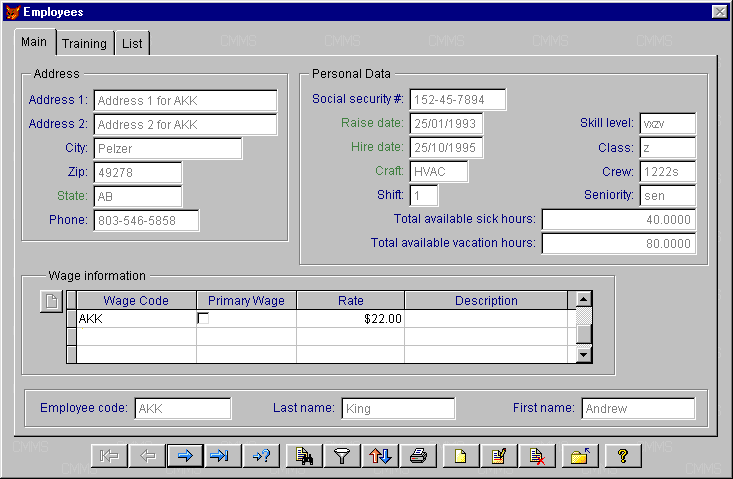Open the find record binoculars tool
This screenshot has height=479, width=733.
[304, 456]
